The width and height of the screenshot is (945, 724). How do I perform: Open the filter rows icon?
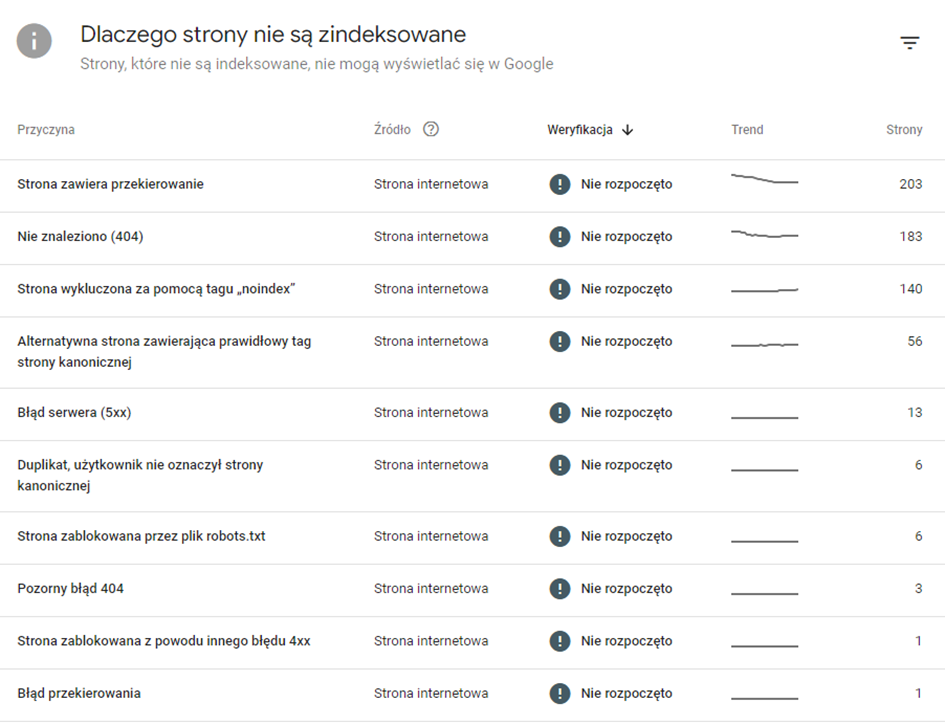909,43
